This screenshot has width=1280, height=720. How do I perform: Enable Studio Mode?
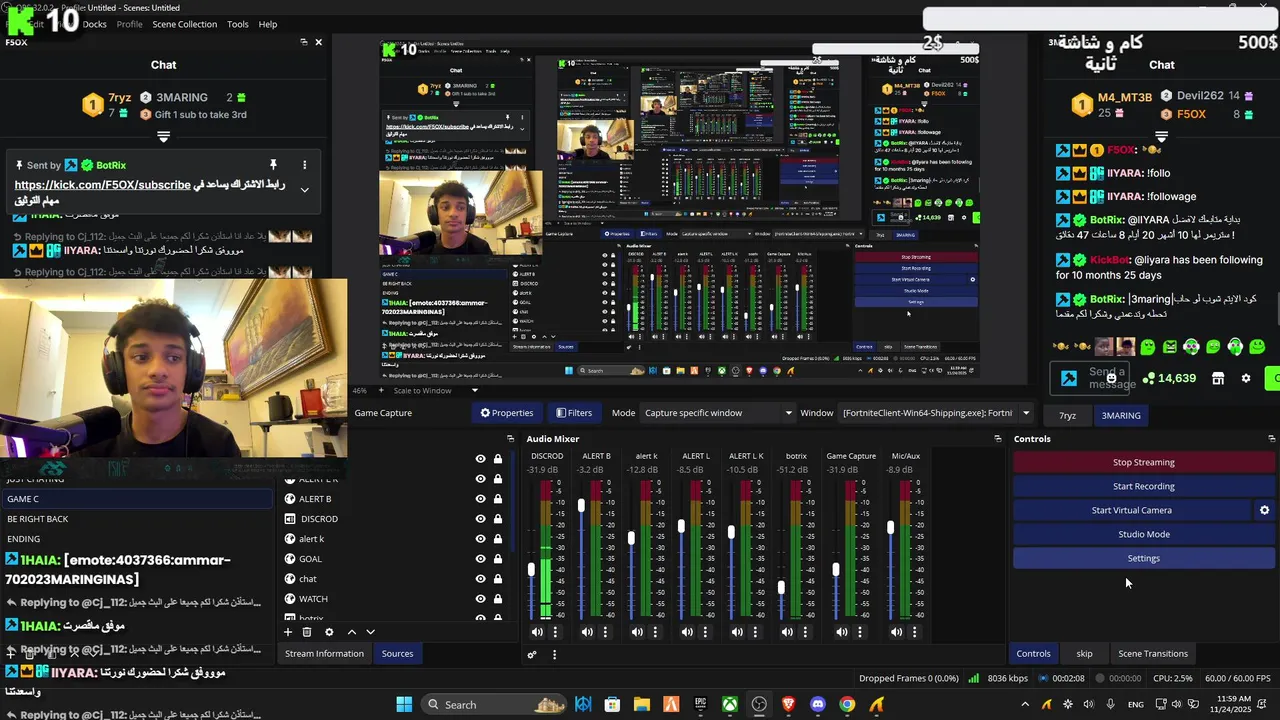click(1144, 534)
